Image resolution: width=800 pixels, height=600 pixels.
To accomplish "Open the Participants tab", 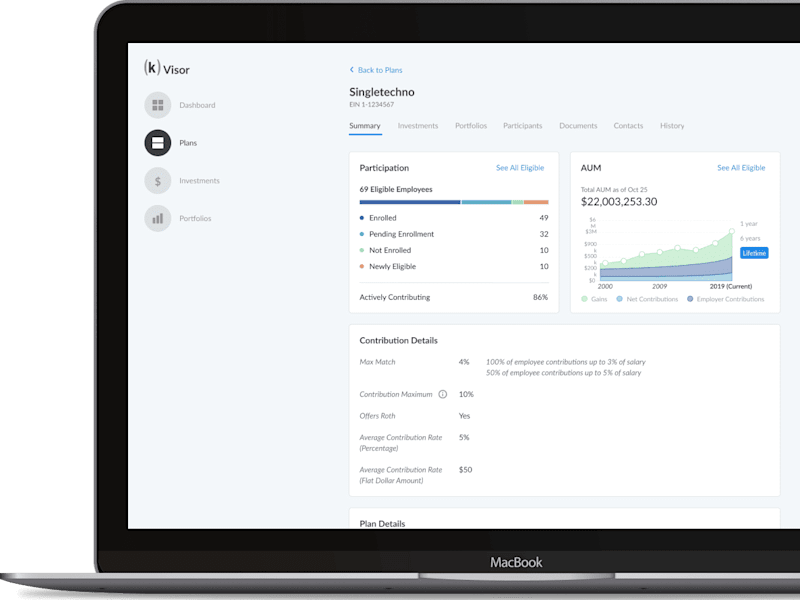I will [x=522, y=126].
